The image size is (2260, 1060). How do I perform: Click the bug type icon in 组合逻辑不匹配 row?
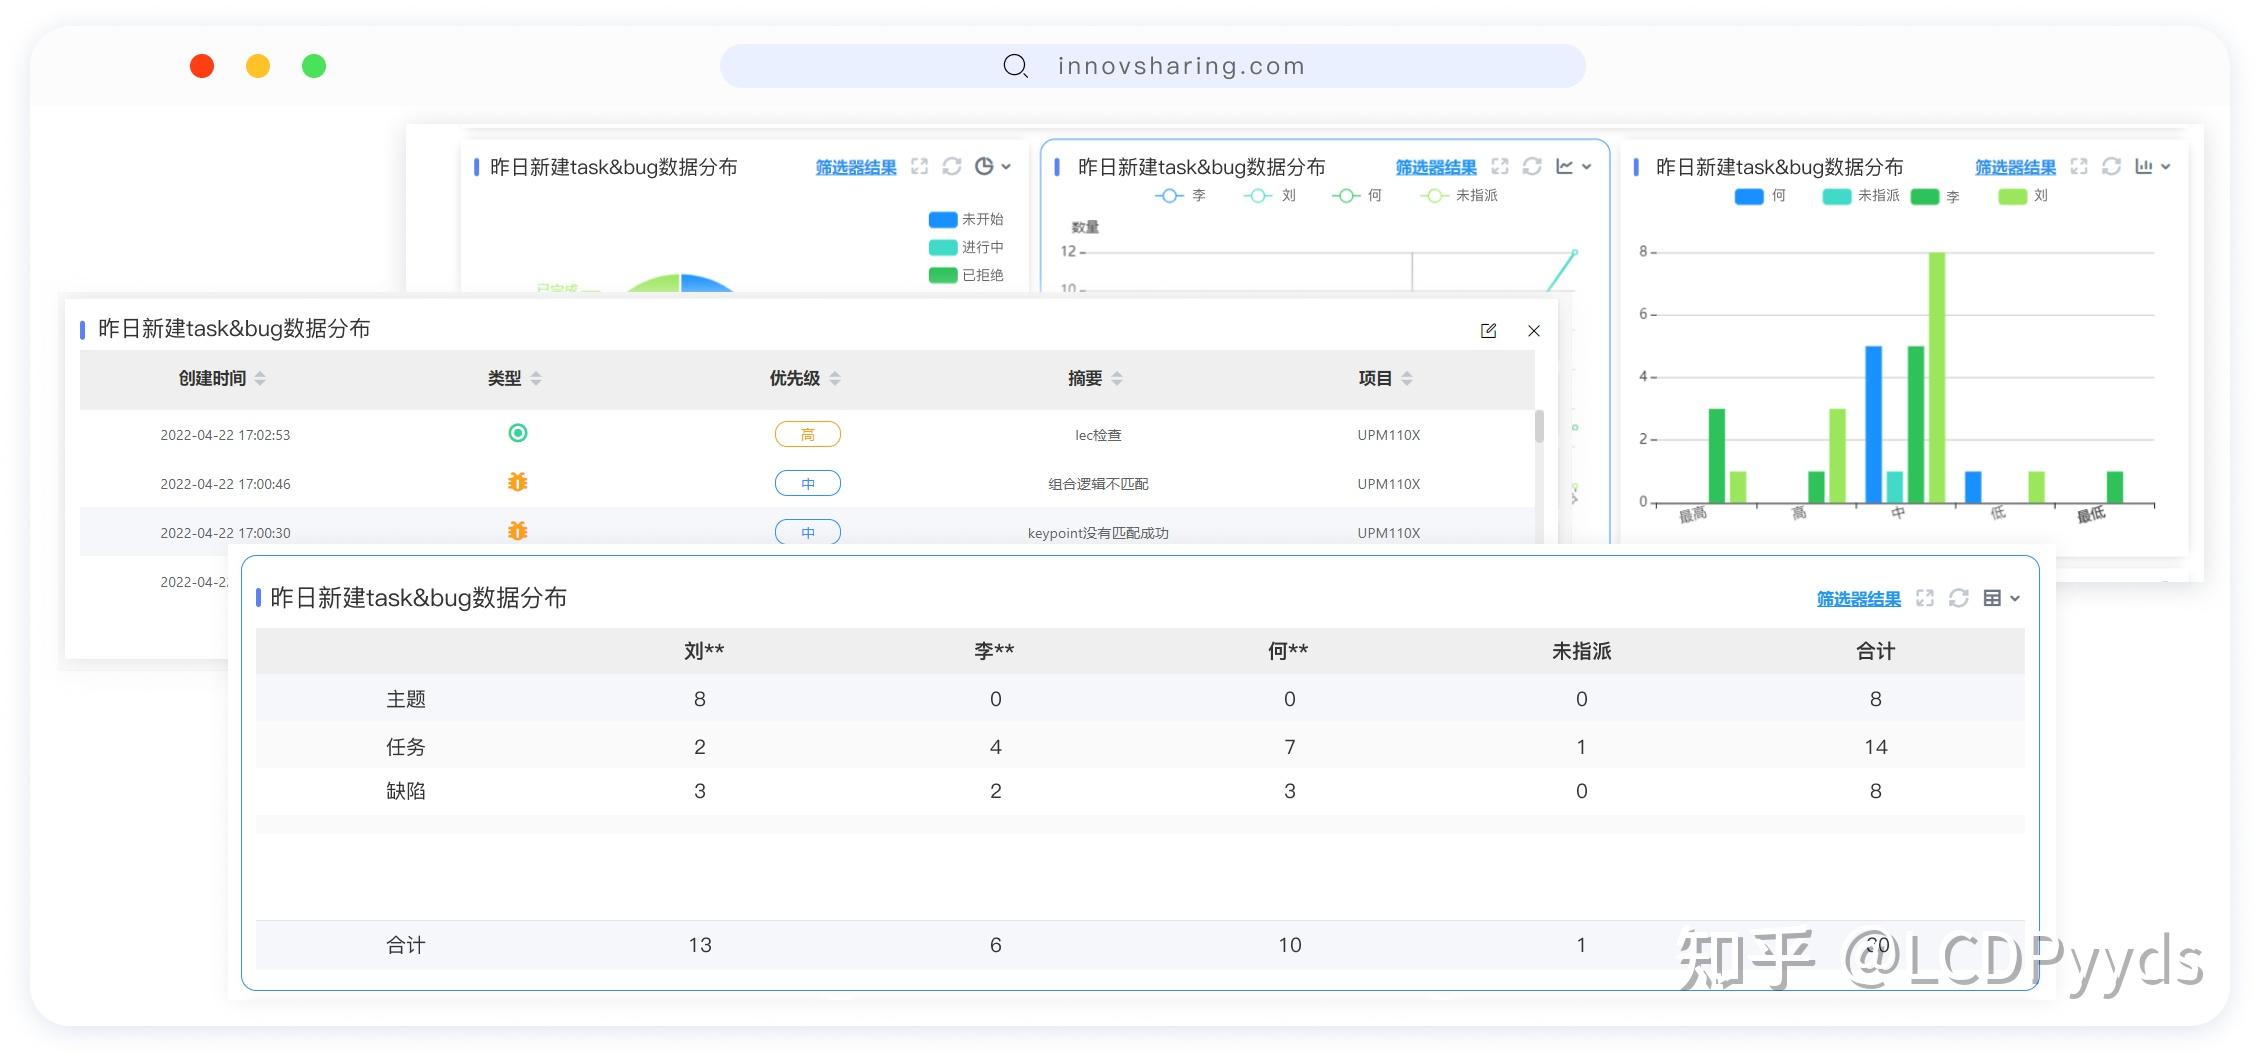click(x=517, y=483)
